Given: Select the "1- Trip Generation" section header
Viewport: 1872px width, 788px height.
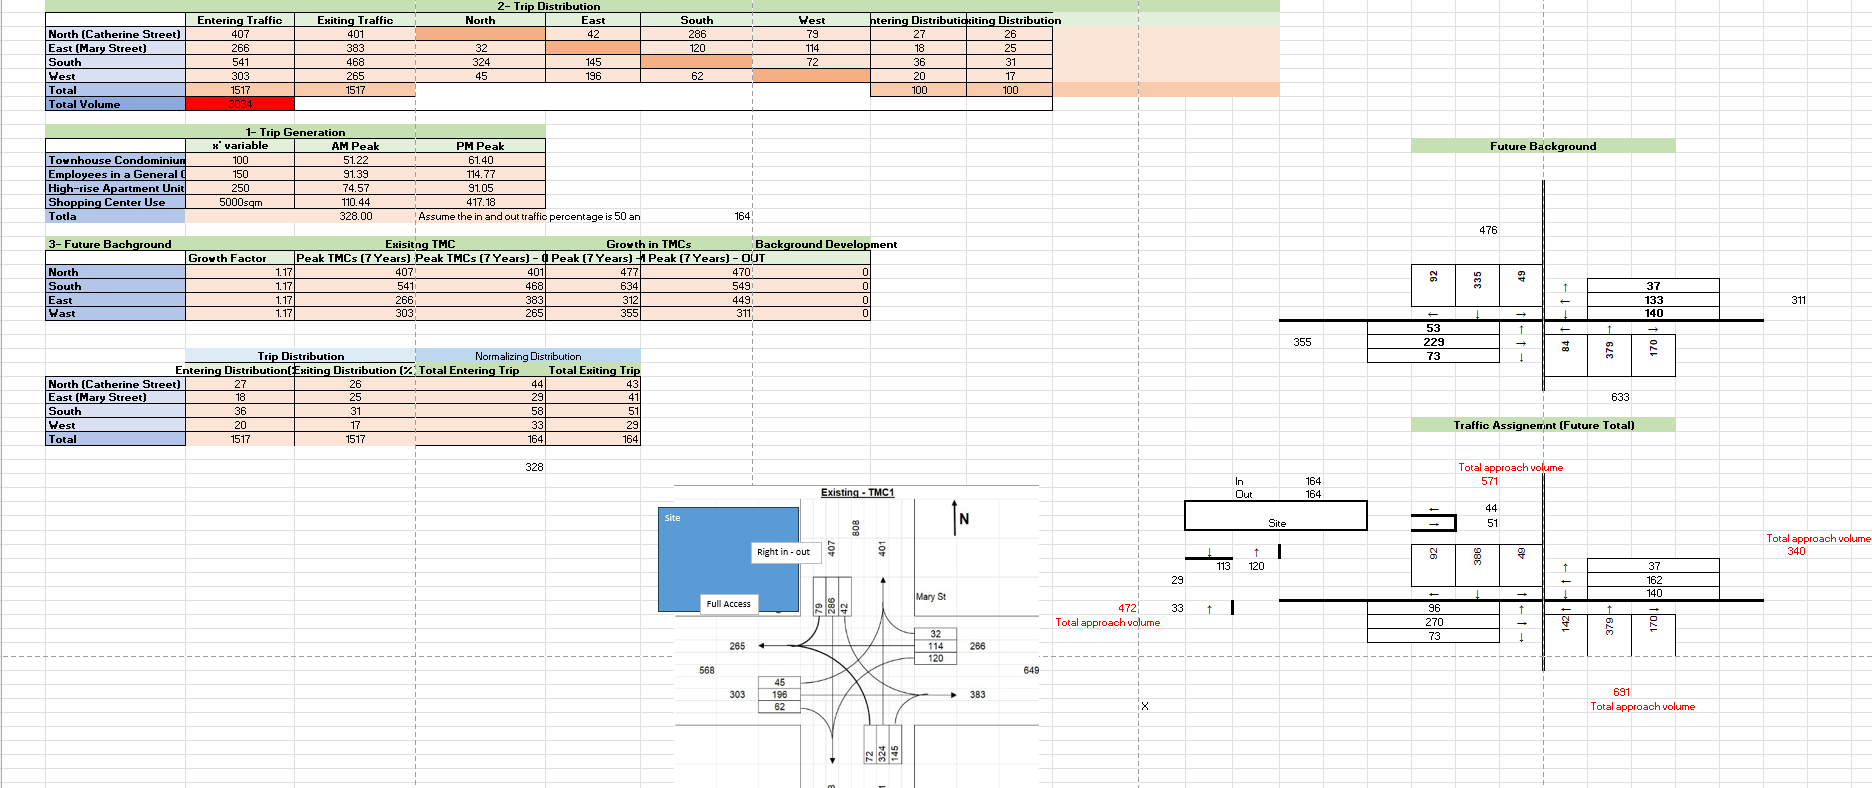Looking at the screenshot, I should [295, 132].
